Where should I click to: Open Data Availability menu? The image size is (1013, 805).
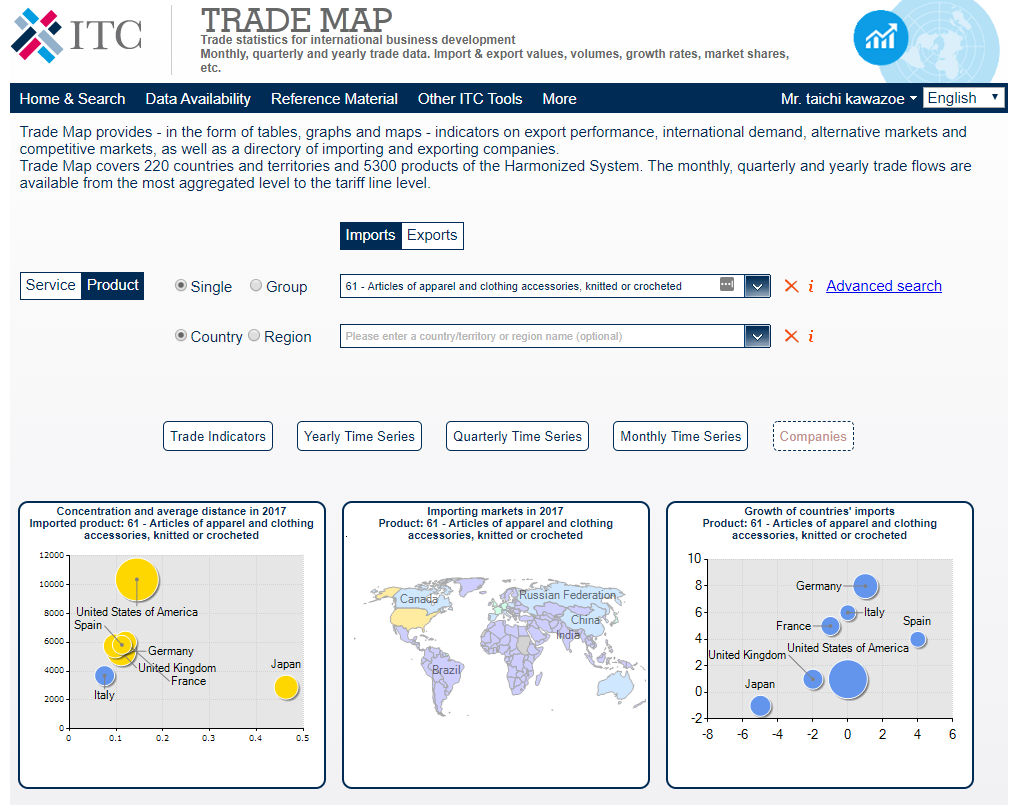click(198, 99)
